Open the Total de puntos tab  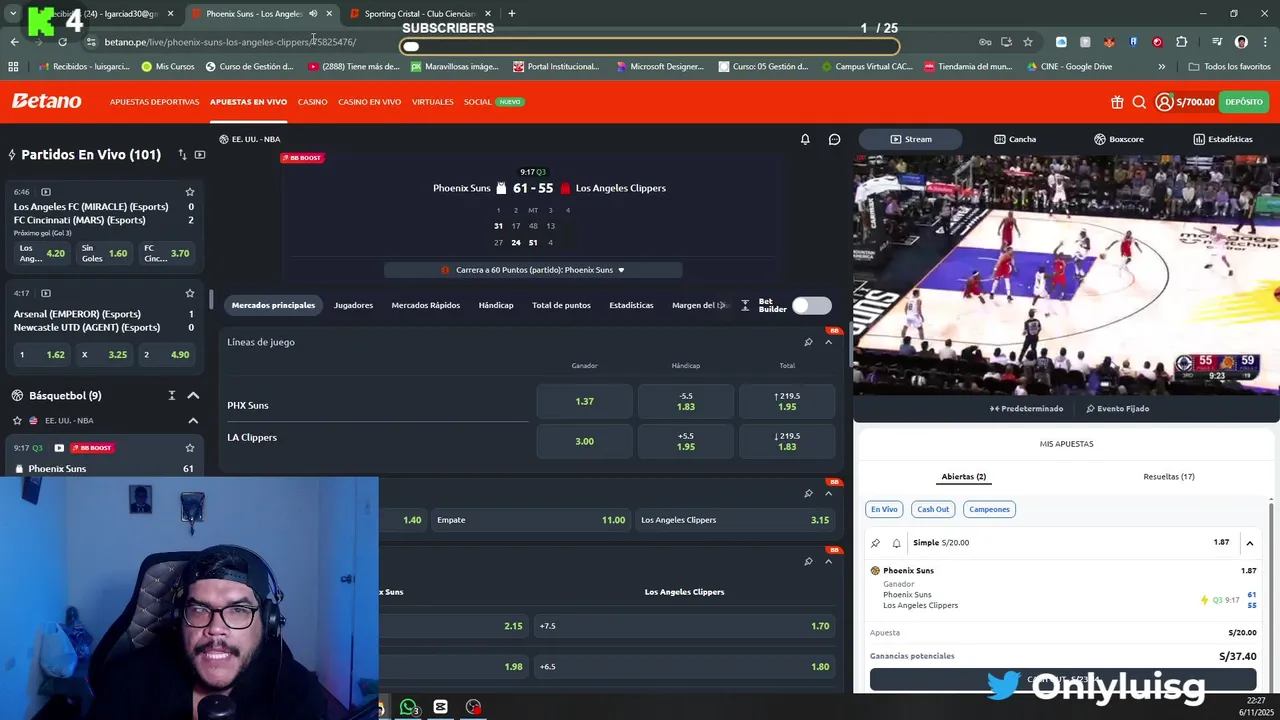coord(561,305)
